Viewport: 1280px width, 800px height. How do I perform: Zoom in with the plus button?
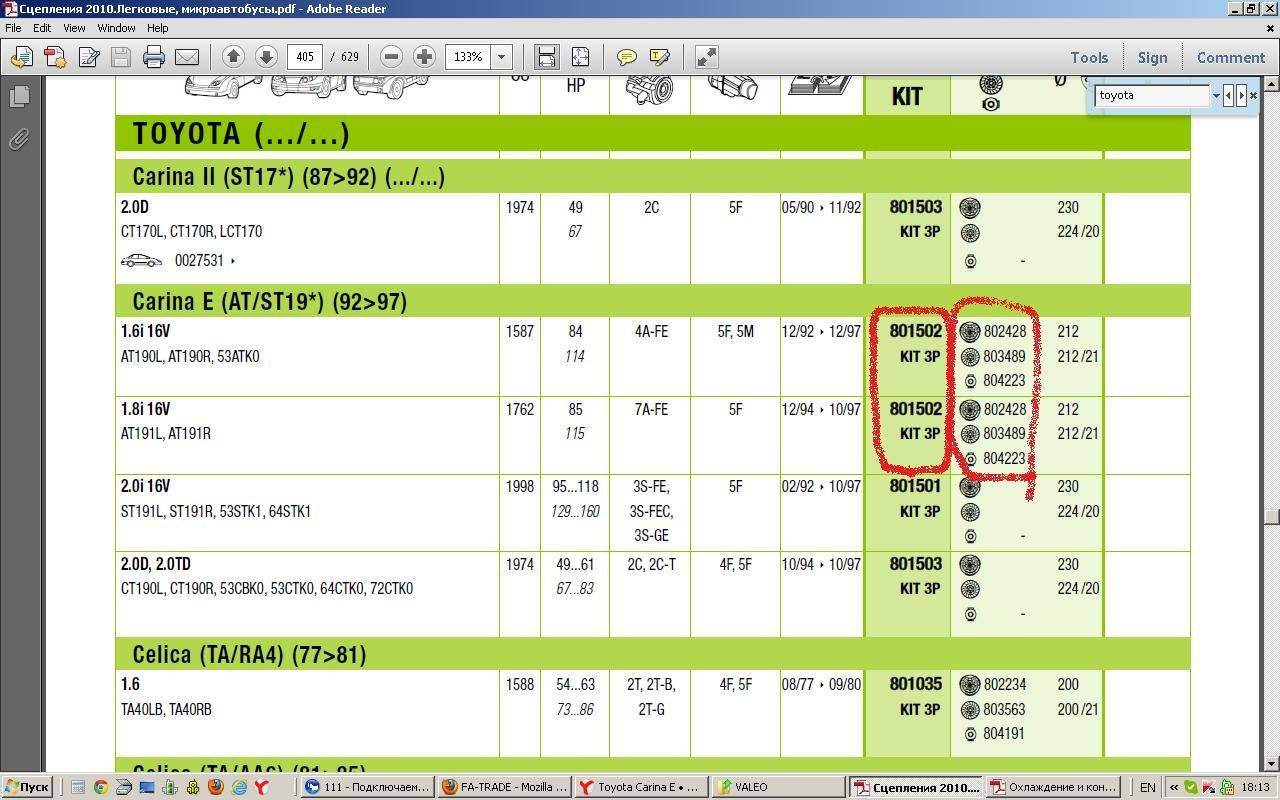[x=424, y=57]
